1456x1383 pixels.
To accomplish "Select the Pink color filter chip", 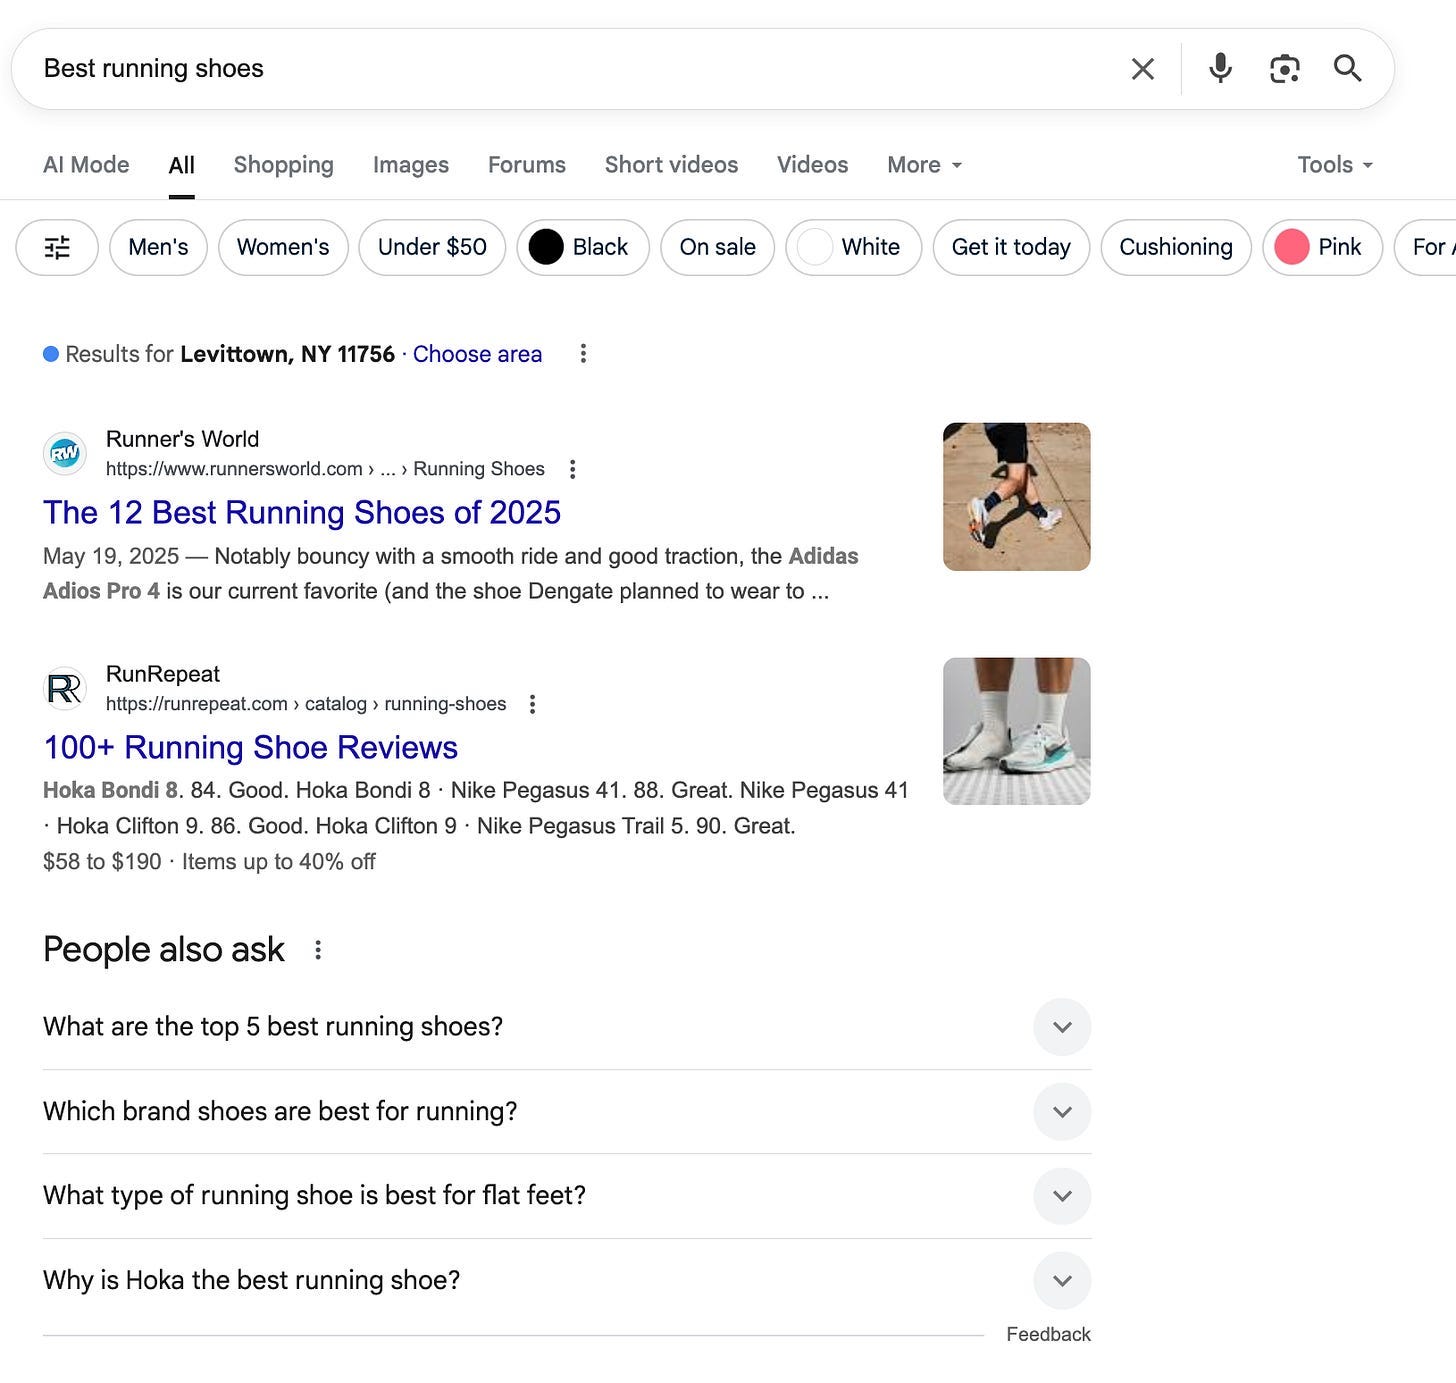I will pos(1322,247).
